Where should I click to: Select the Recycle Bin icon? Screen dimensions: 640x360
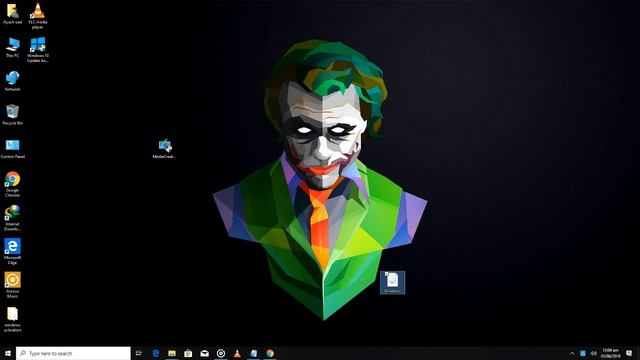pyautogui.click(x=12, y=115)
